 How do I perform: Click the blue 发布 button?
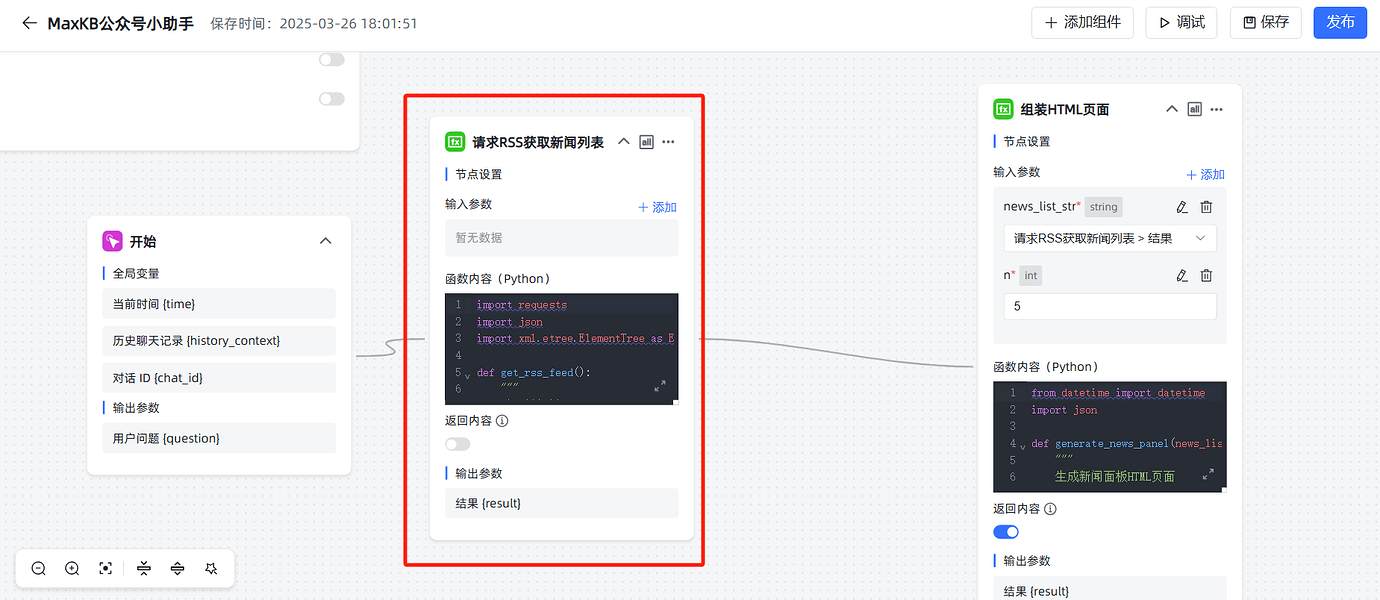[x=1340, y=22]
